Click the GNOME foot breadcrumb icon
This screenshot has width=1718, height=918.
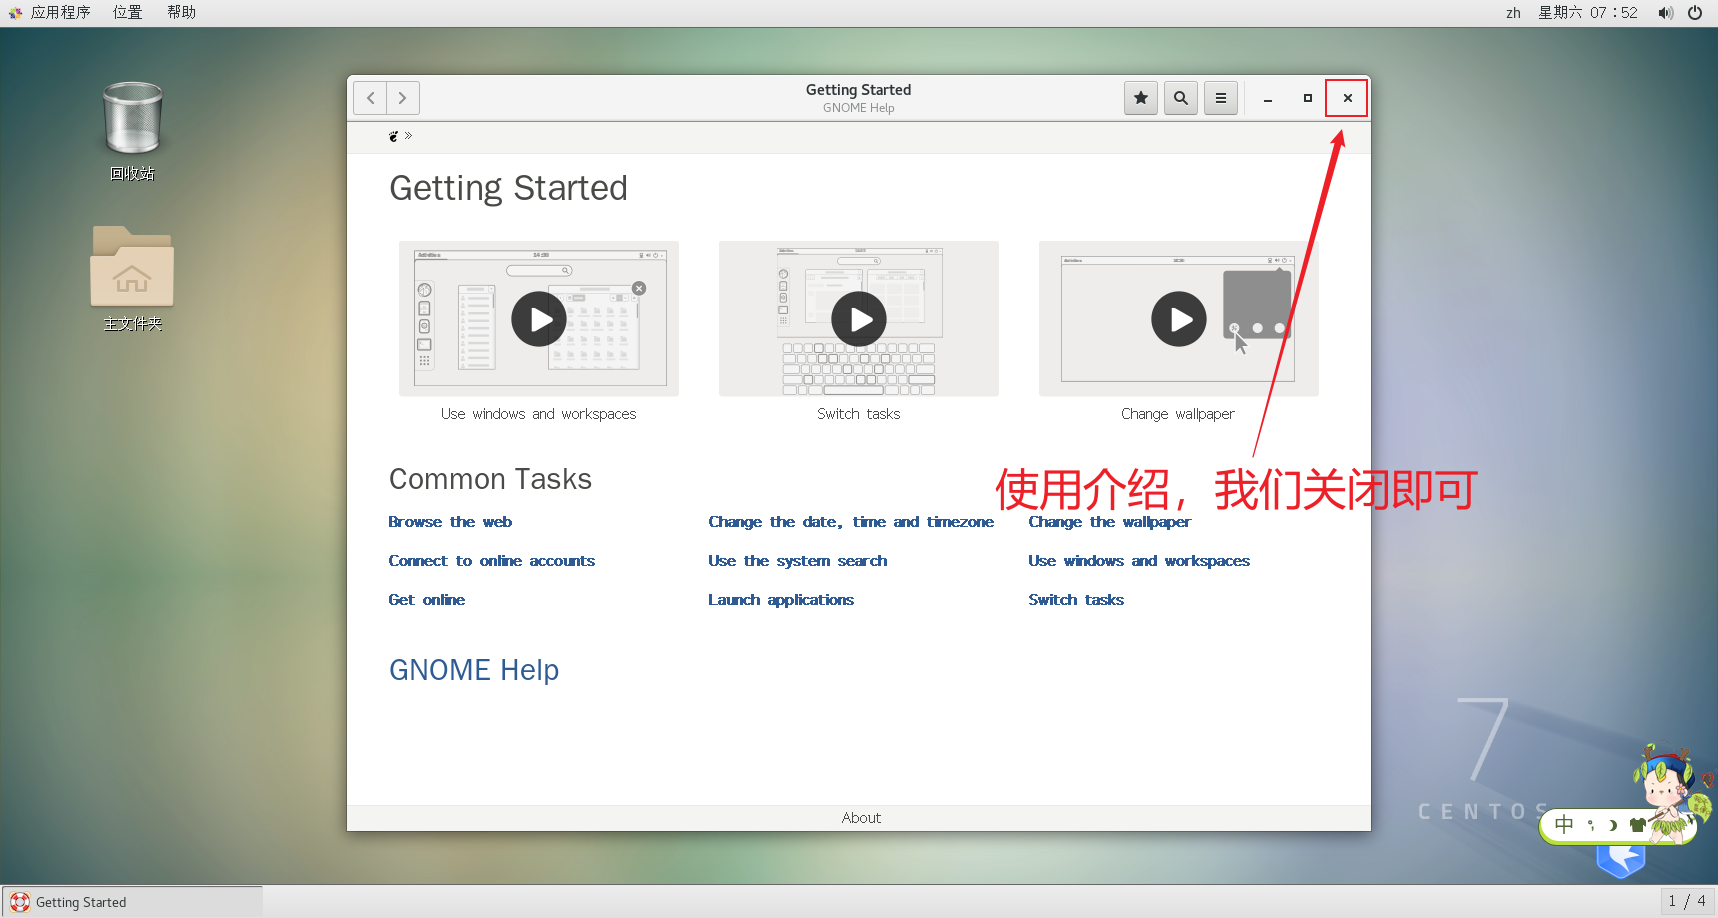point(394,136)
